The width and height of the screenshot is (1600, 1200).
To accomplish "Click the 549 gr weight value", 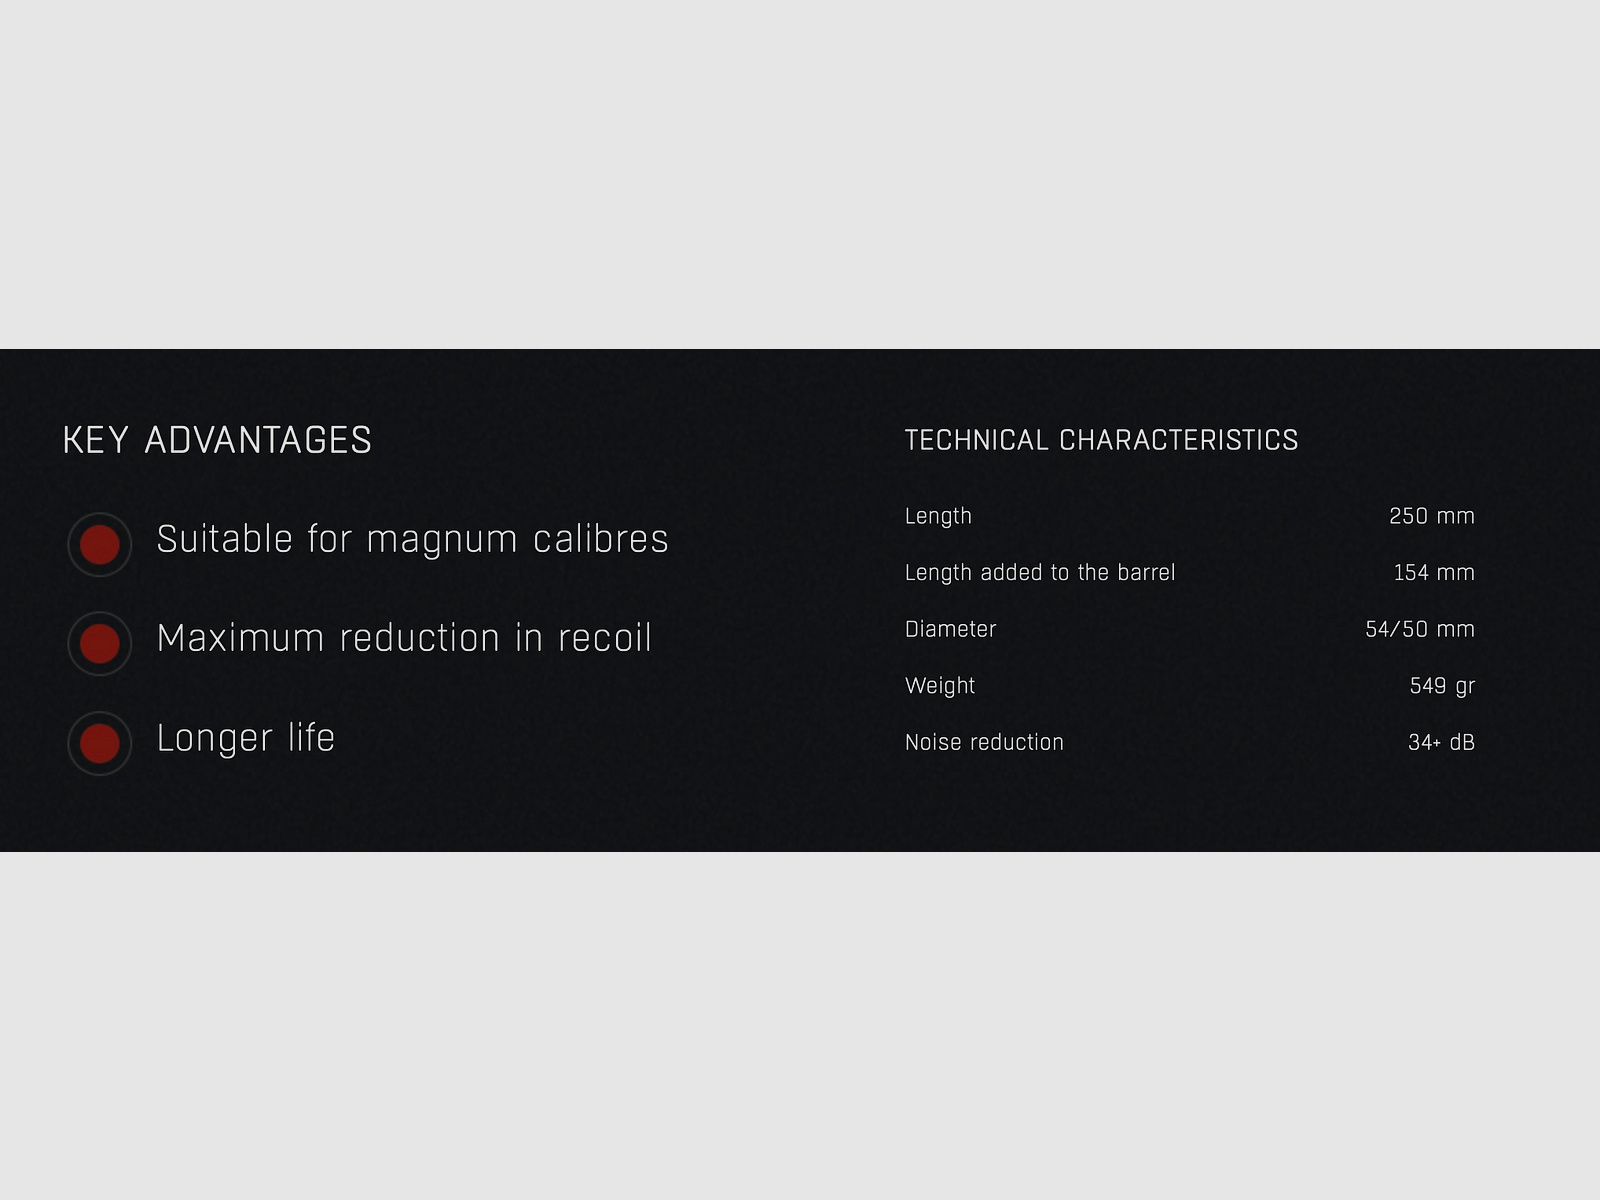I will (x=1441, y=685).
